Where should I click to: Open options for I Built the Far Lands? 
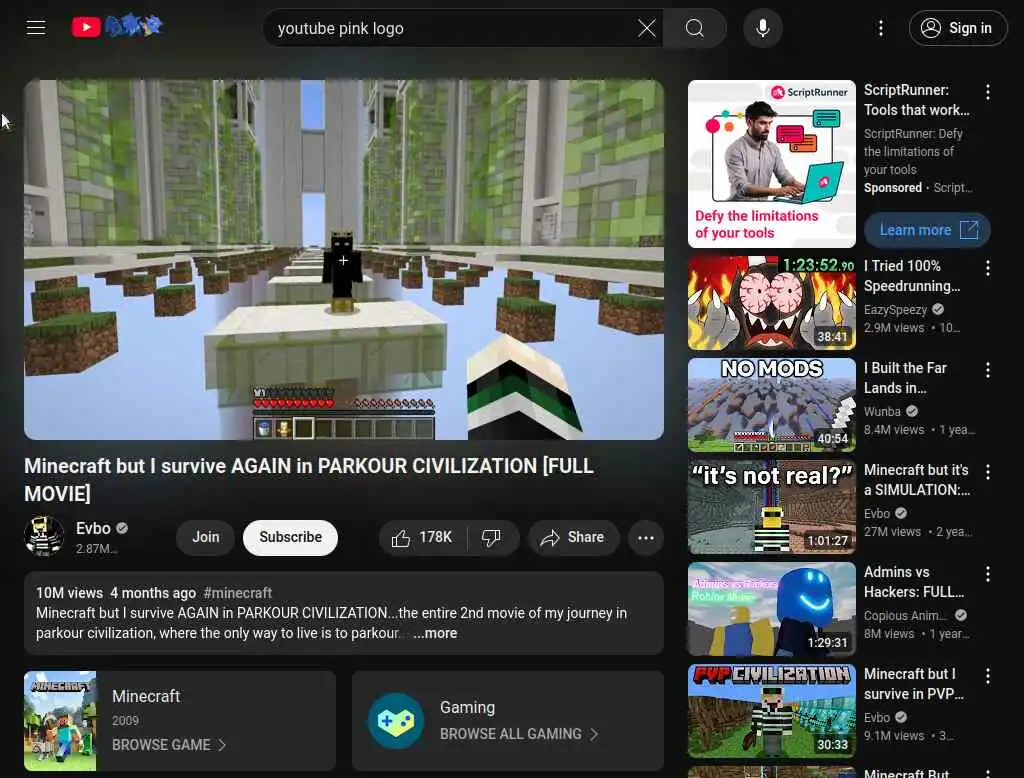tap(987, 370)
